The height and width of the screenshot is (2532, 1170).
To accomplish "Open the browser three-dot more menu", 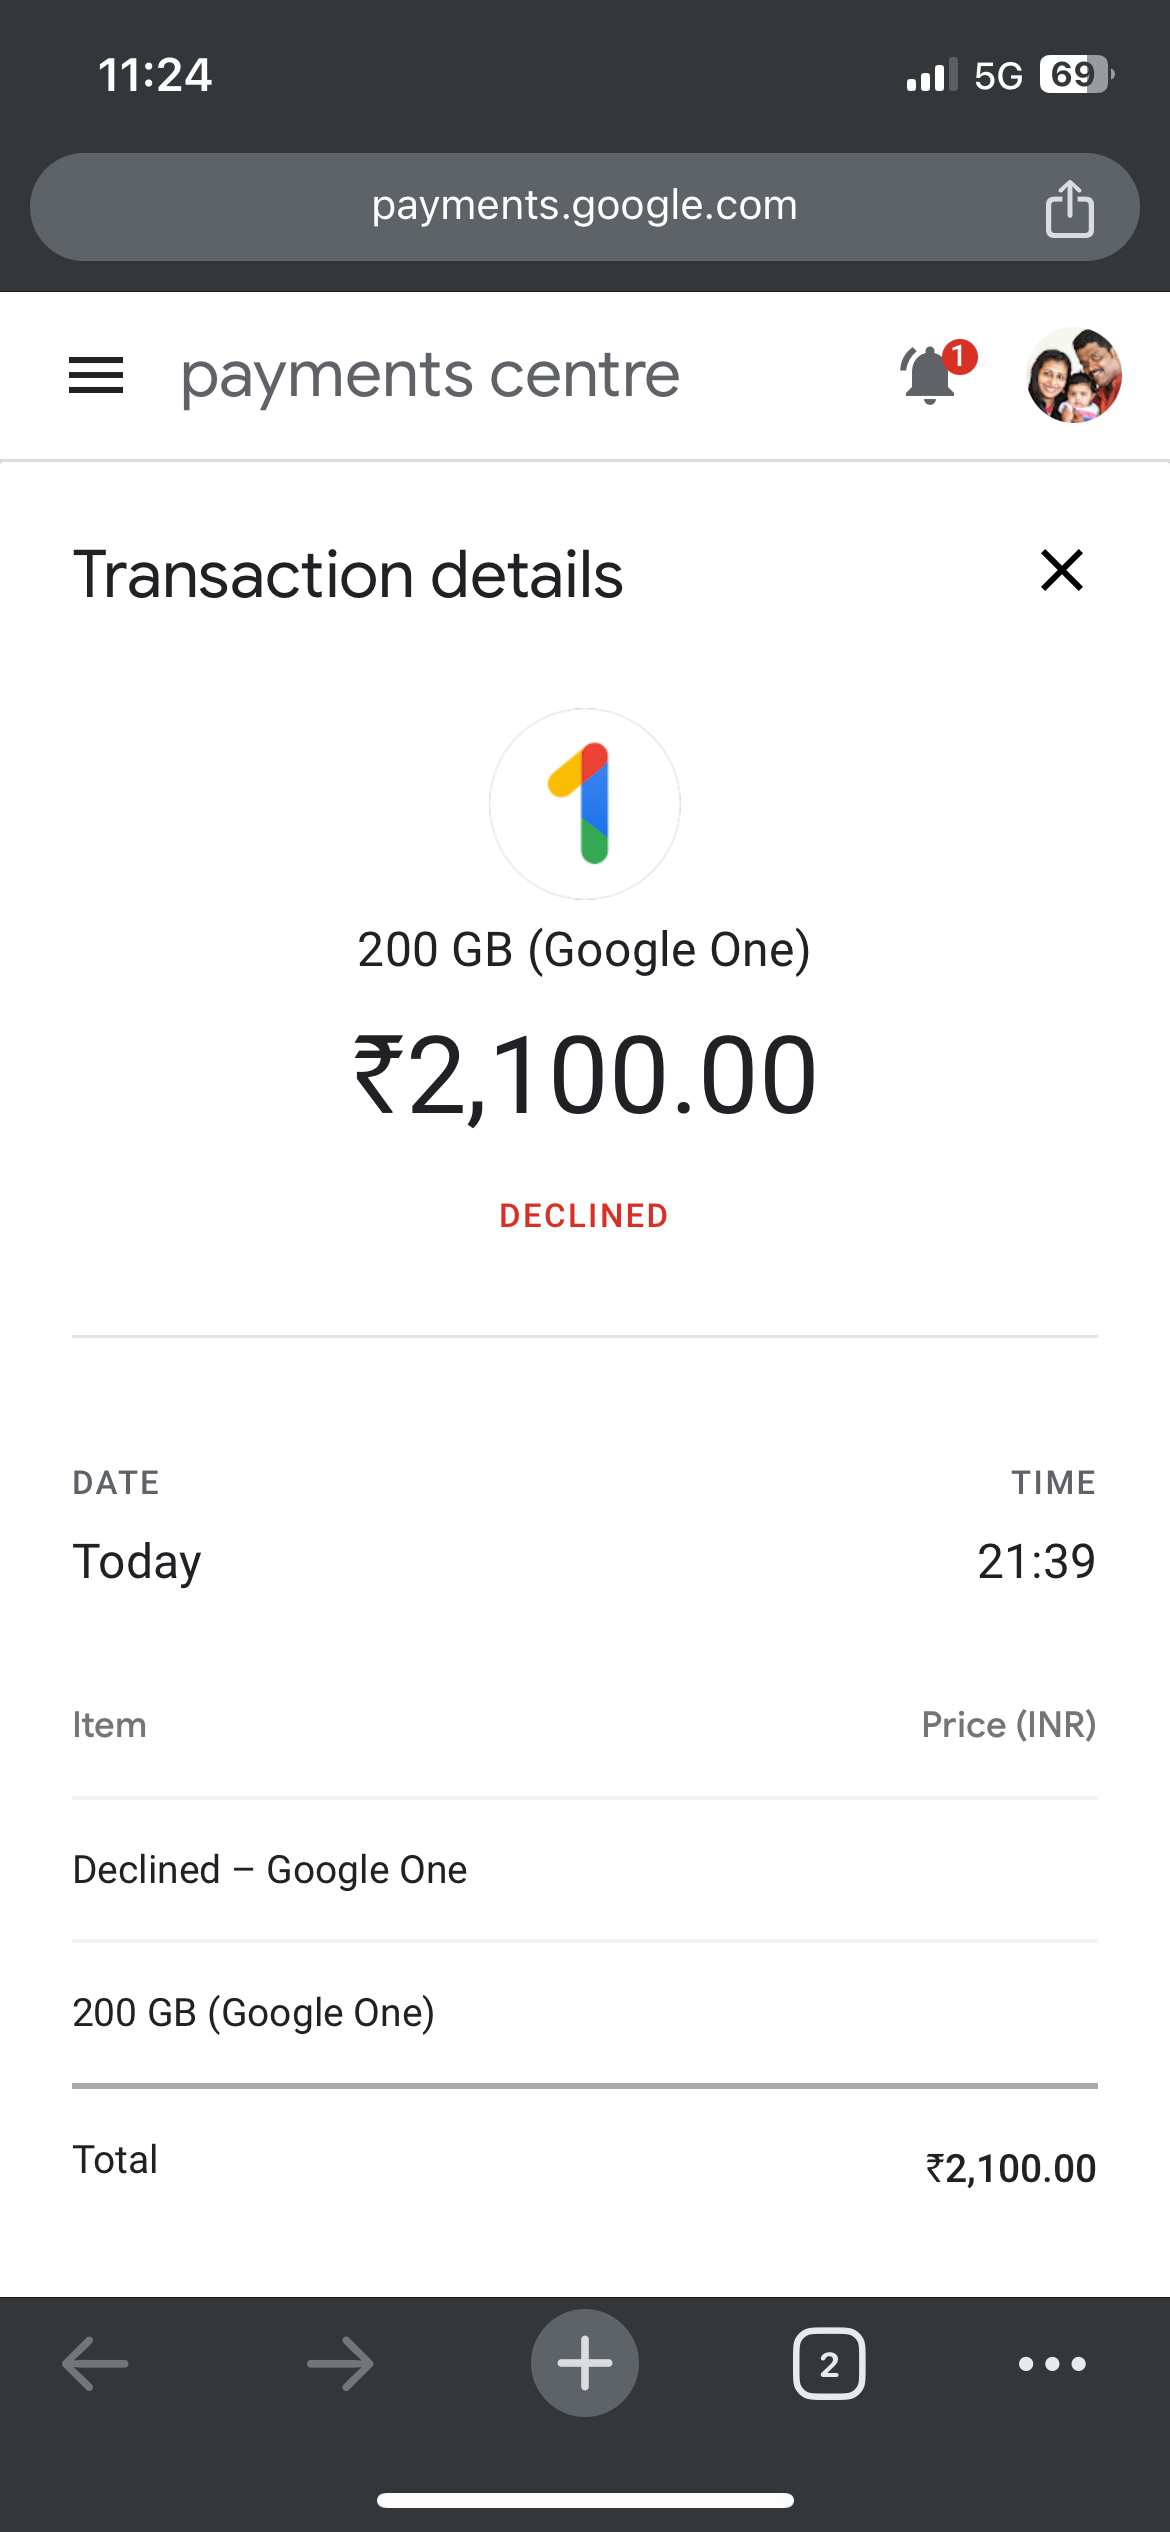I will tap(1052, 2364).
